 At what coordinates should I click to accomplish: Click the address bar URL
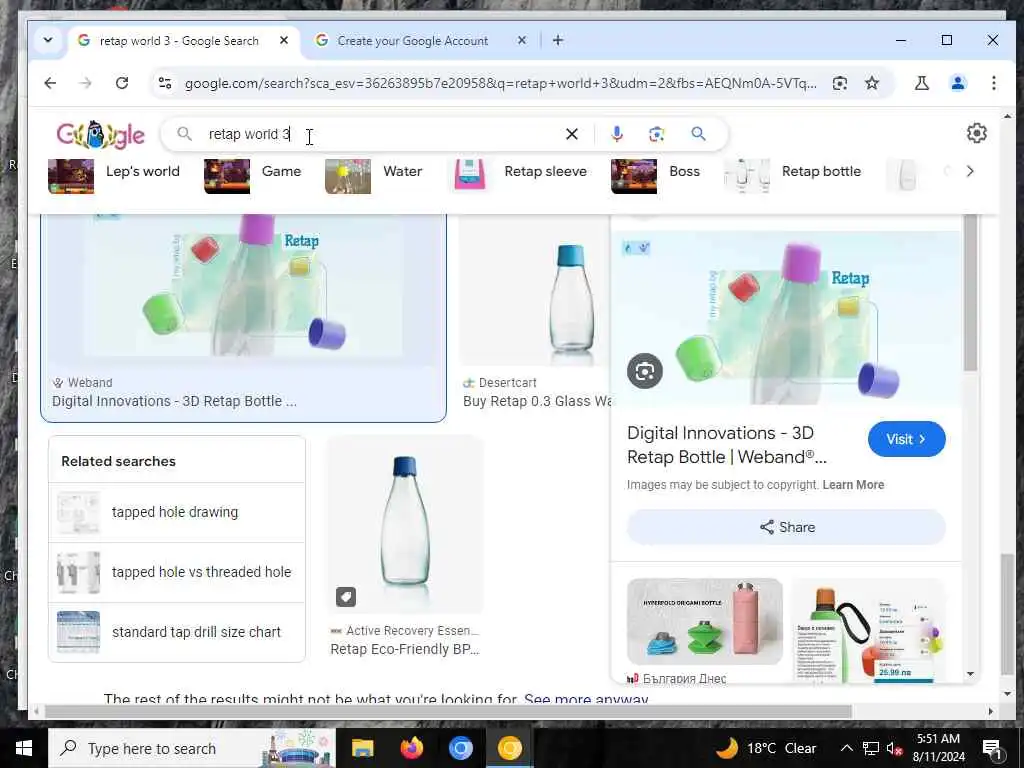pos(500,84)
